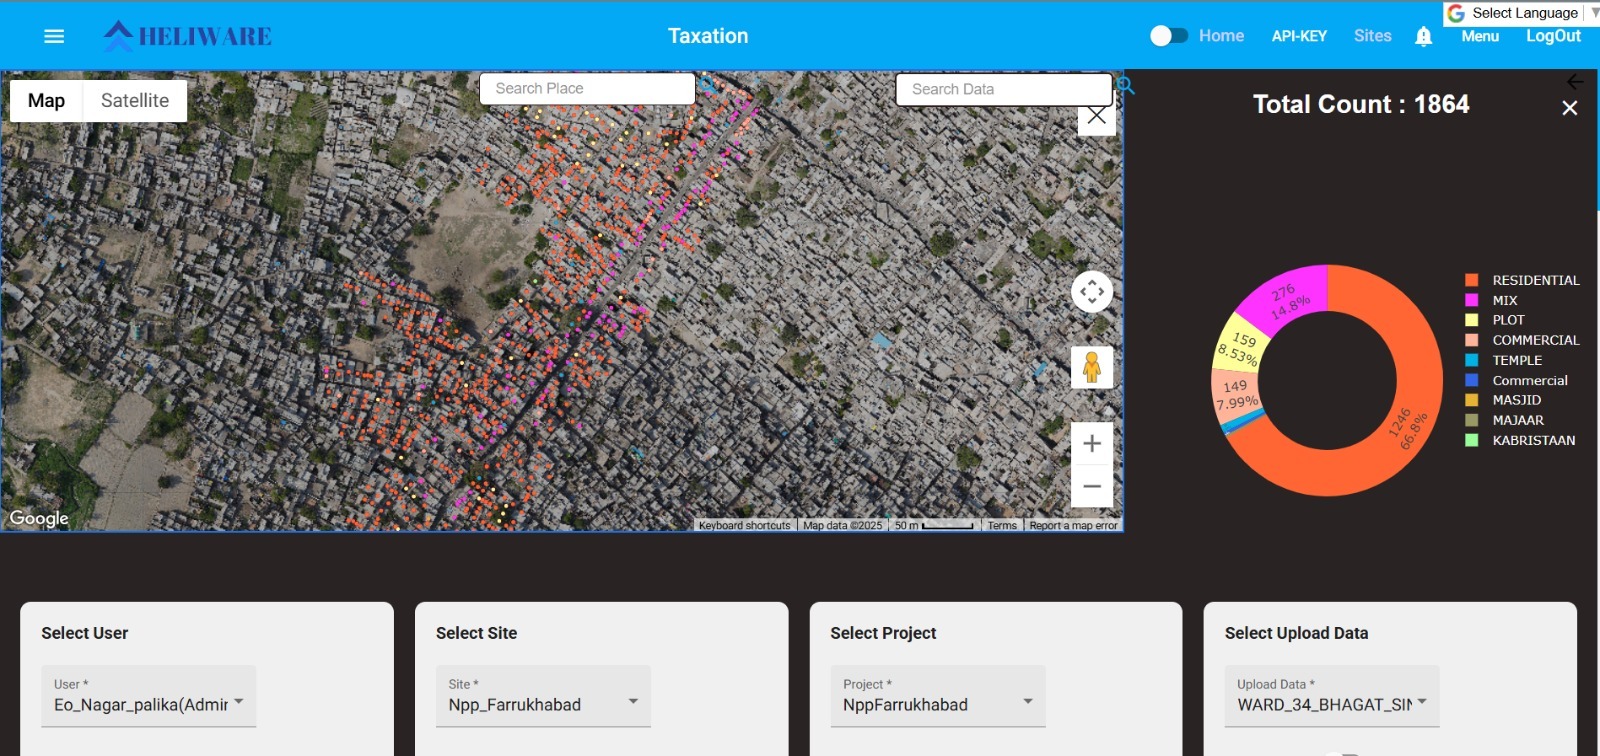Click the search icon beside Search Data

tap(1125, 86)
